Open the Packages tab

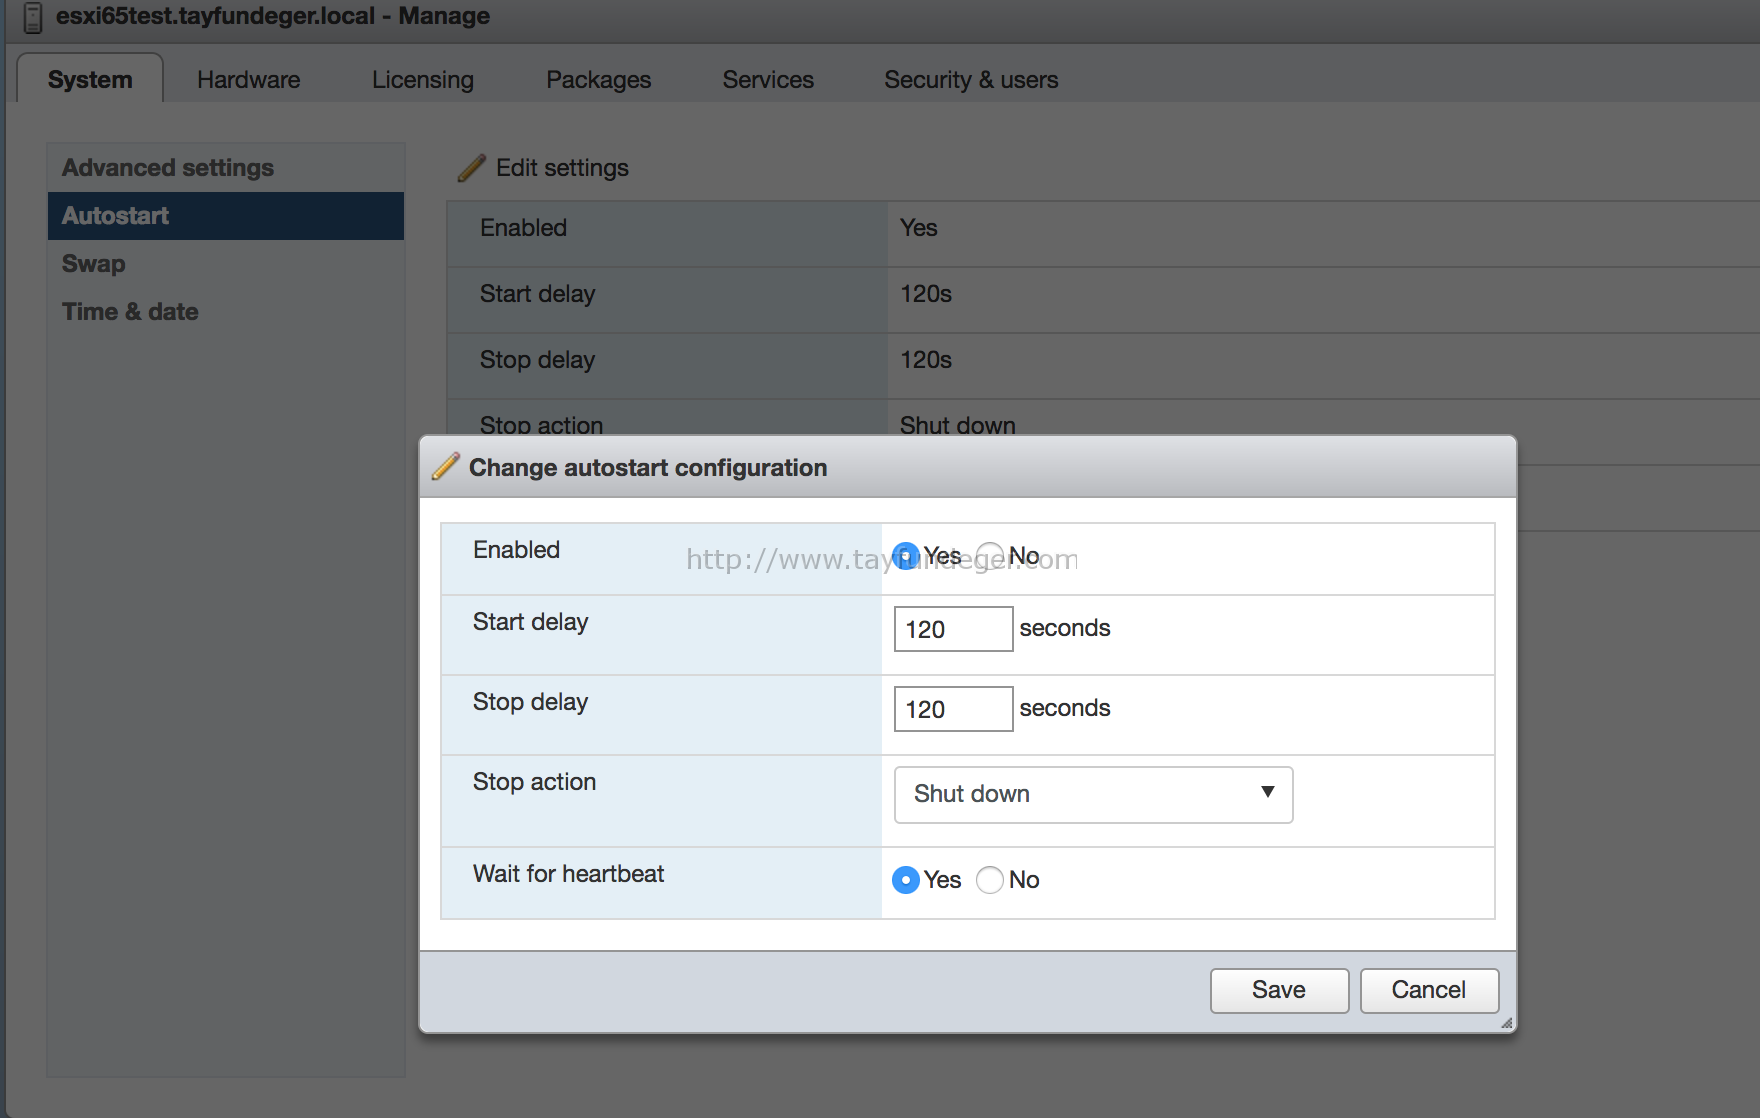click(x=598, y=79)
